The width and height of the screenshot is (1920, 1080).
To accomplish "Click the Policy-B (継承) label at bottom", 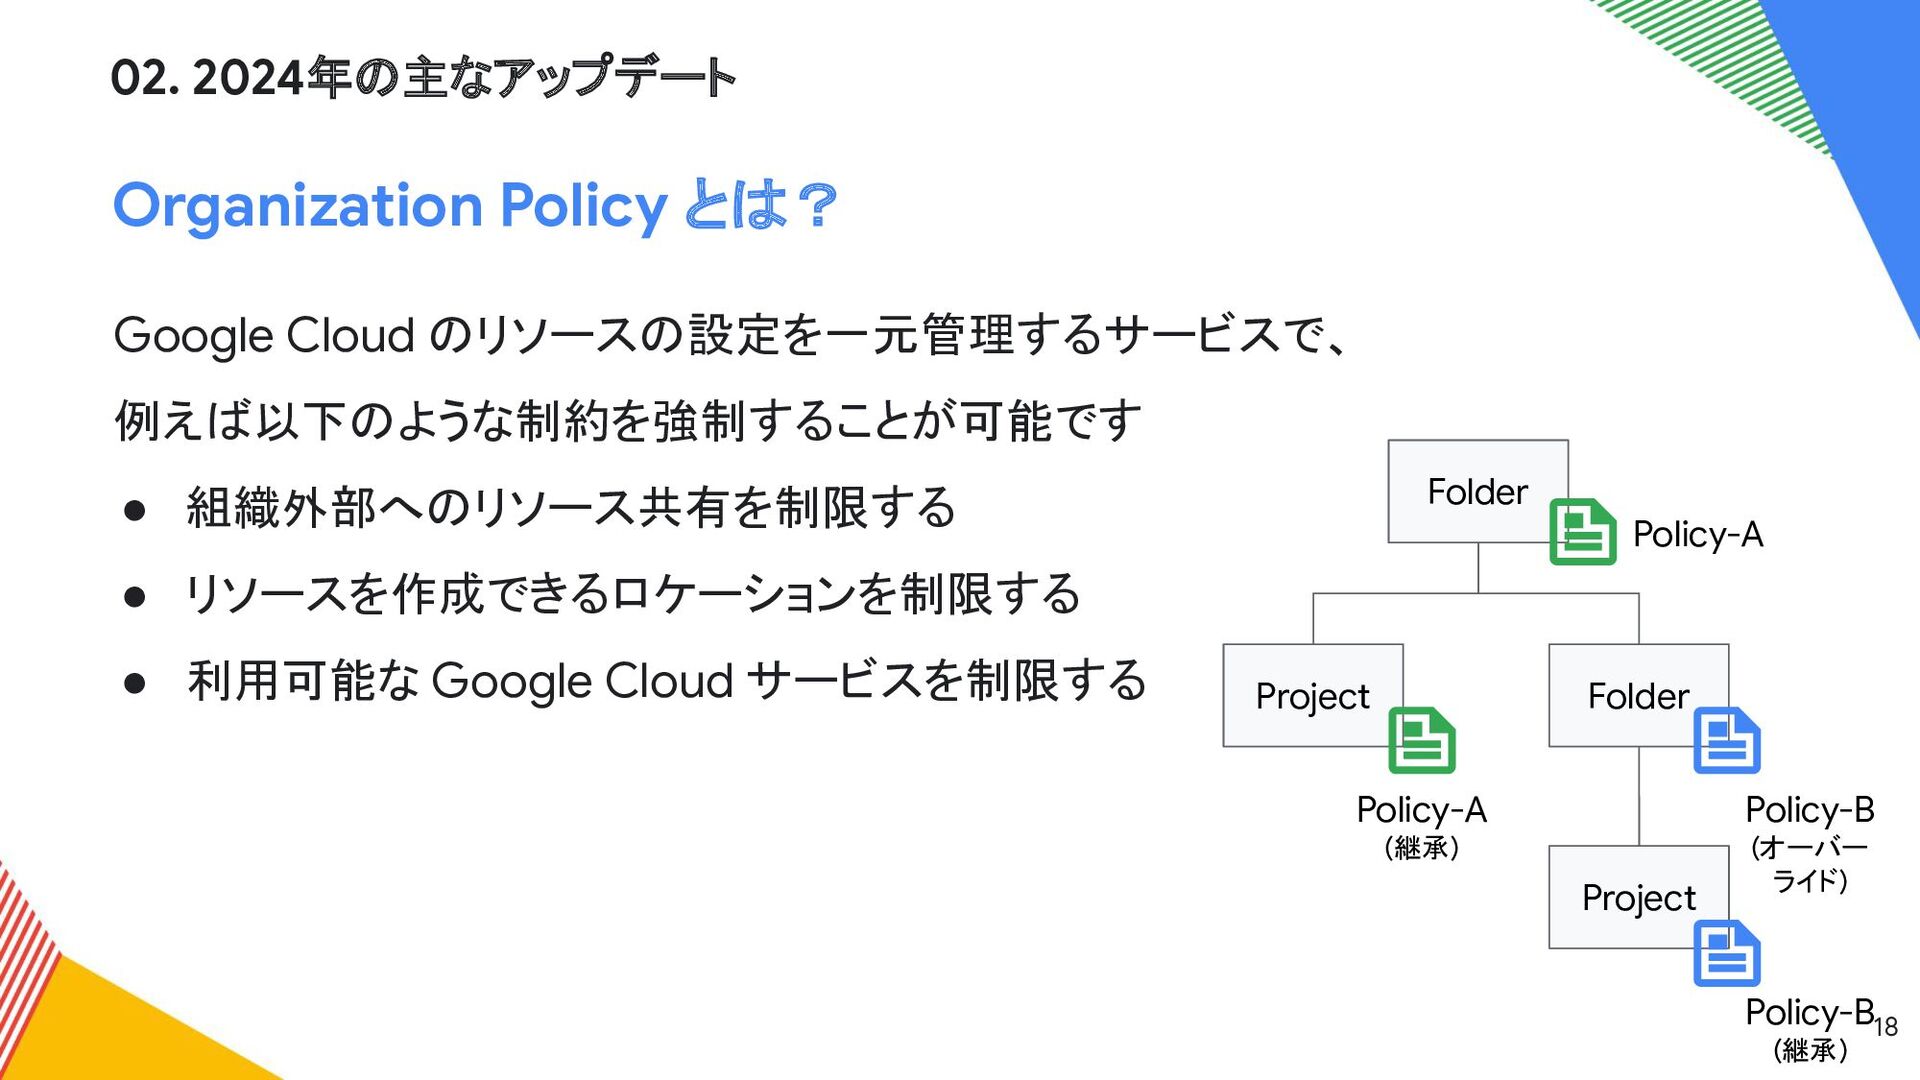I will [x=1810, y=1029].
